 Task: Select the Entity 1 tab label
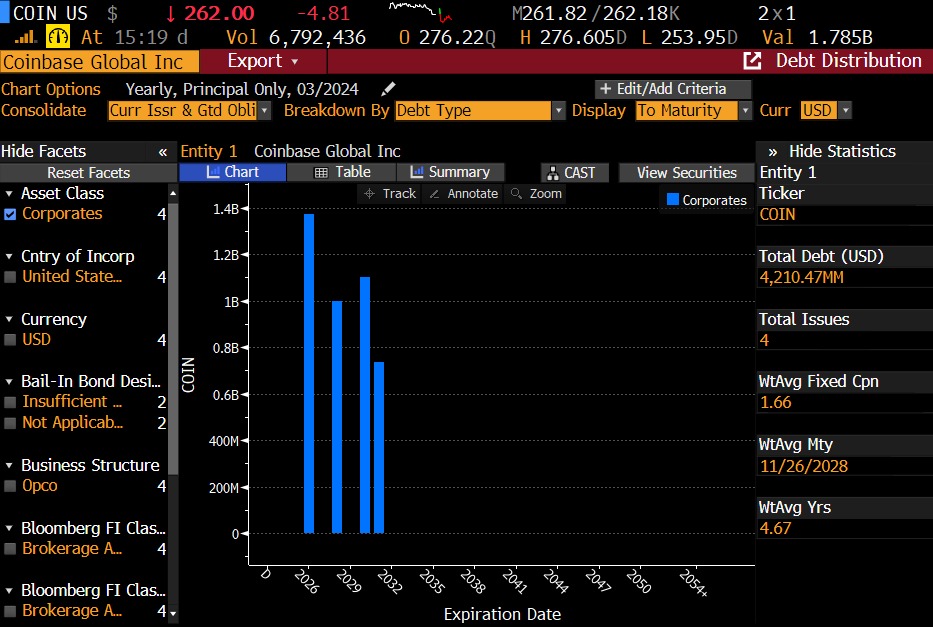pyautogui.click(x=209, y=152)
